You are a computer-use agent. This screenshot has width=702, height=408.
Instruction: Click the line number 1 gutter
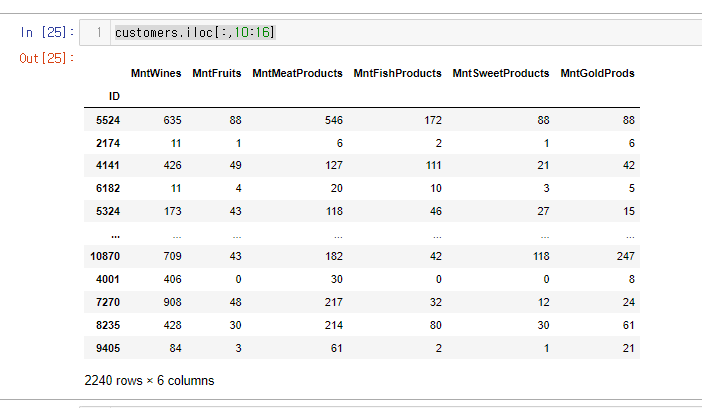98,32
